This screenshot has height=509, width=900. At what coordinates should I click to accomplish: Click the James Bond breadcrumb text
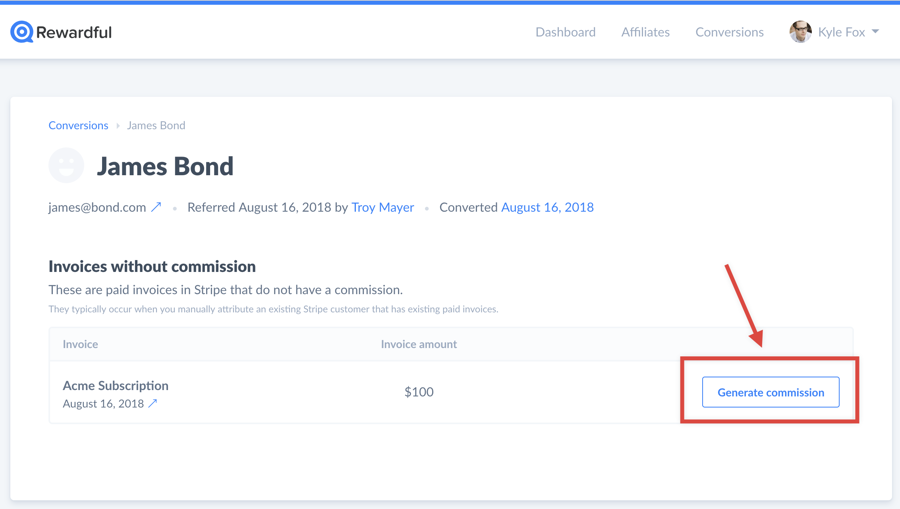click(156, 125)
